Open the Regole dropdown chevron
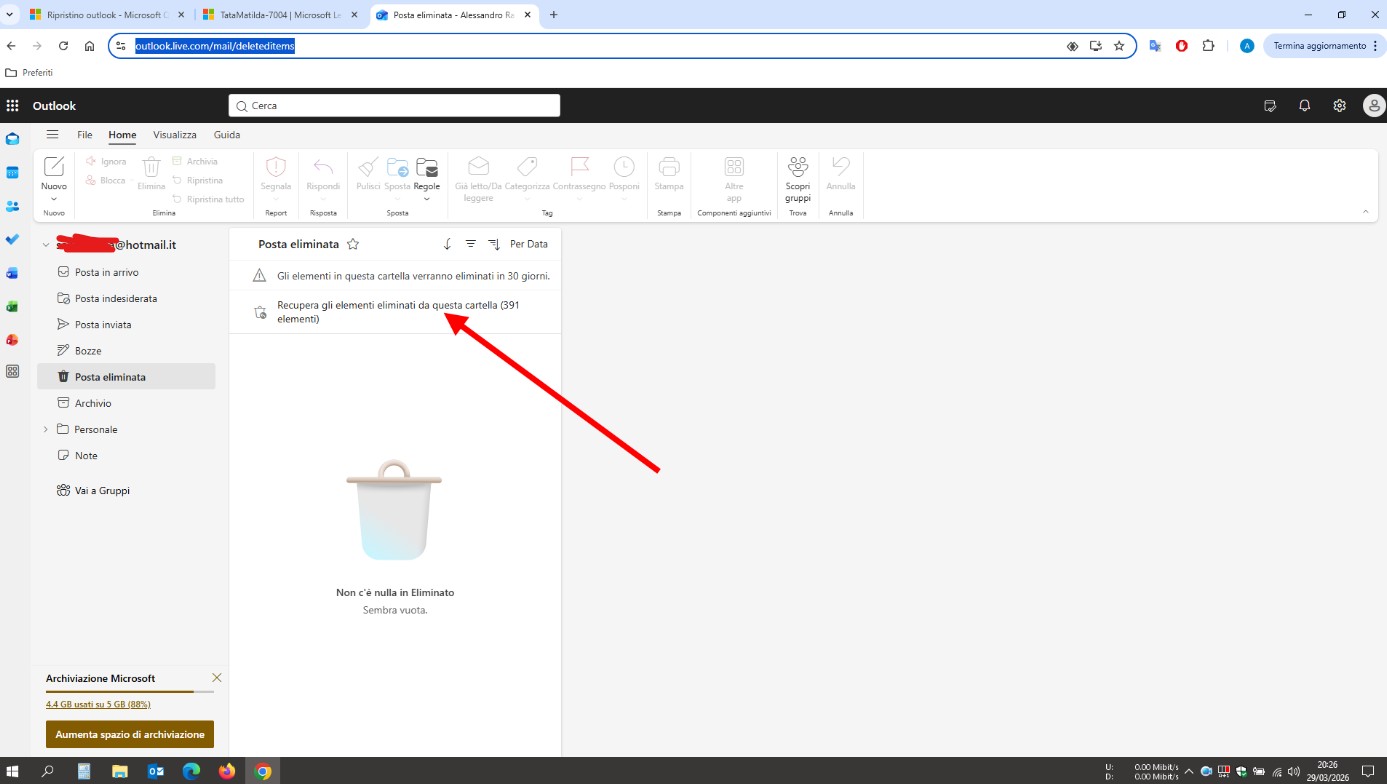The width and height of the screenshot is (1387, 784). 427,198
